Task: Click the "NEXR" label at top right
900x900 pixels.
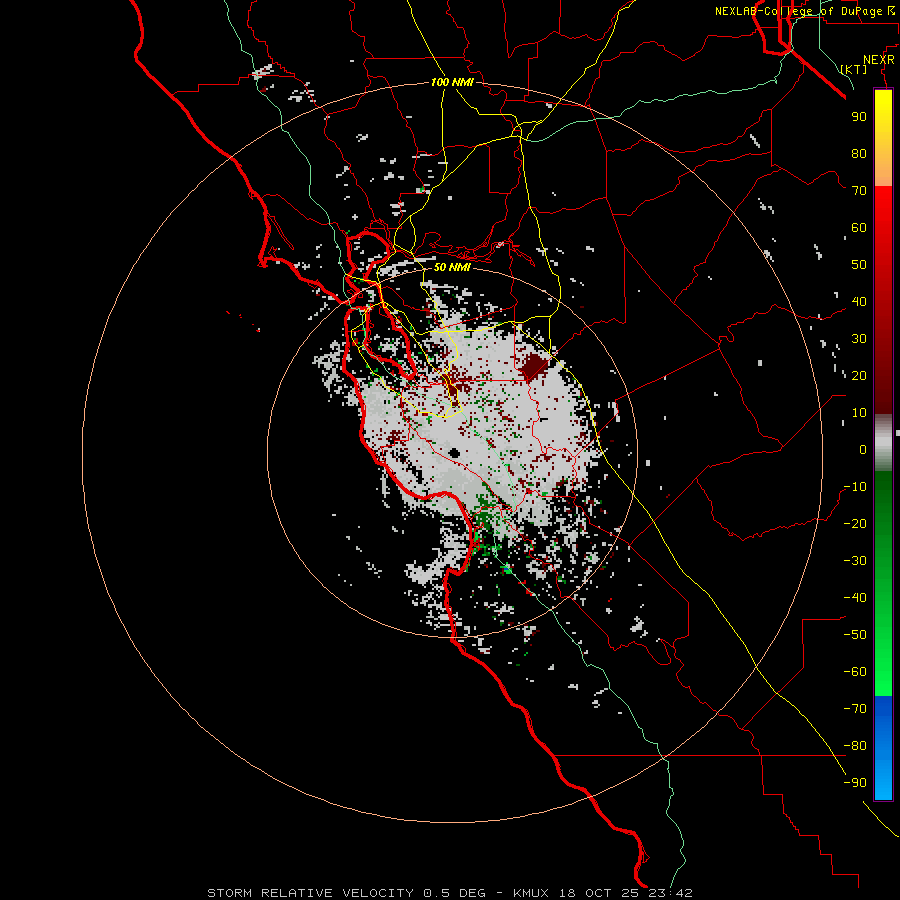Action: click(879, 60)
